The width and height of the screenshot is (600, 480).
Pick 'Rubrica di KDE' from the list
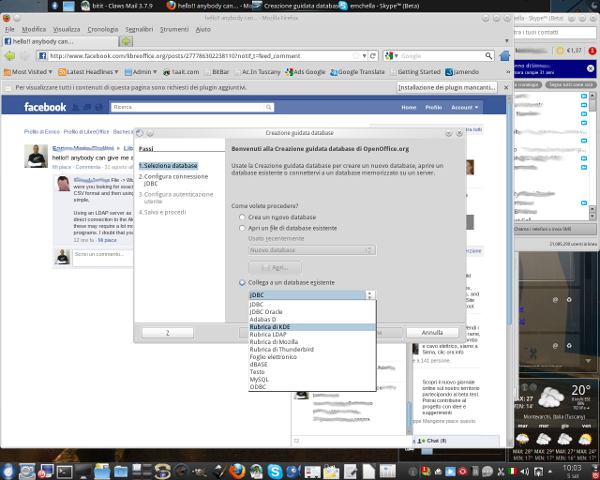tap(269, 327)
